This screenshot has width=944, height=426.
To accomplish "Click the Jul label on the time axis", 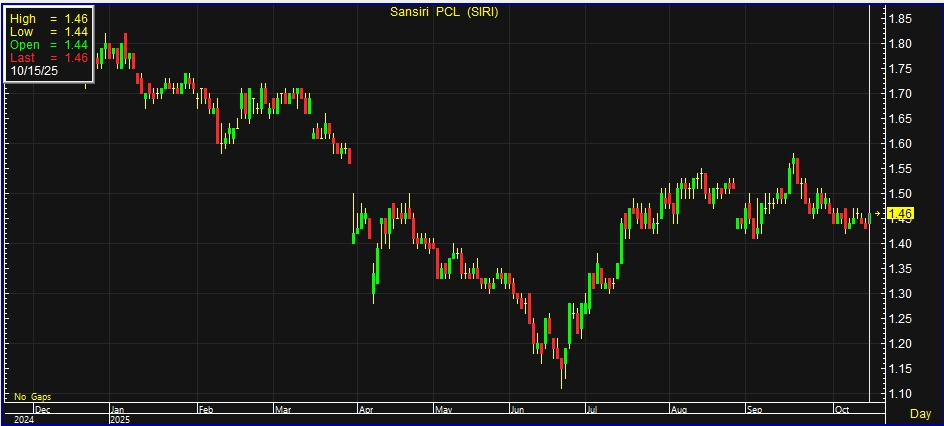I will point(593,409).
